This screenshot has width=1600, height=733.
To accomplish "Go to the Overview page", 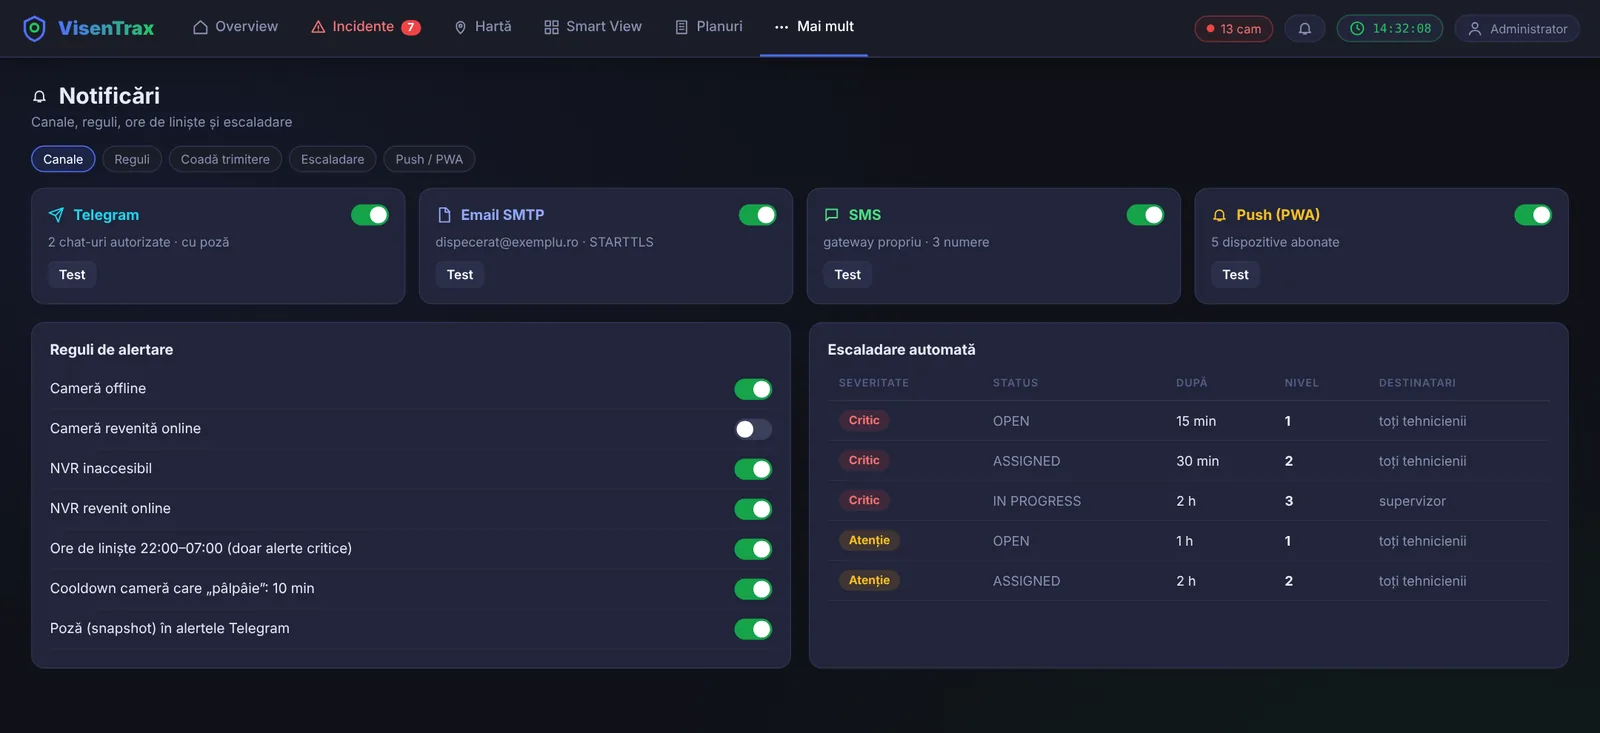I will click(x=235, y=27).
